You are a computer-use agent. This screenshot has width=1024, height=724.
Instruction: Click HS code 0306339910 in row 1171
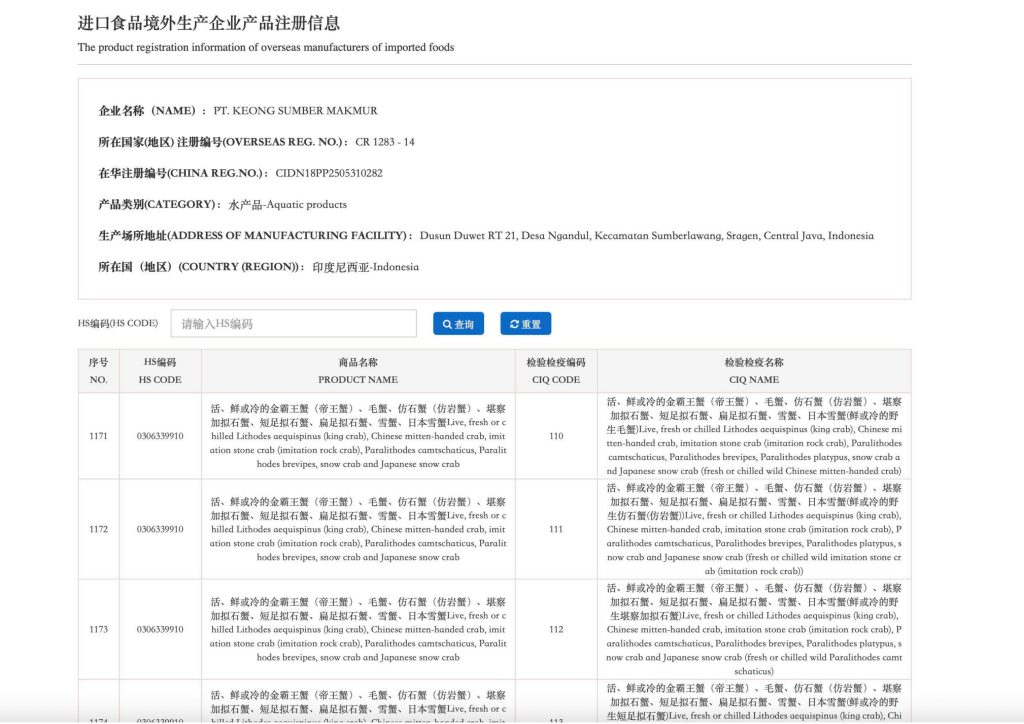pyautogui.click(x=160, y=436)
